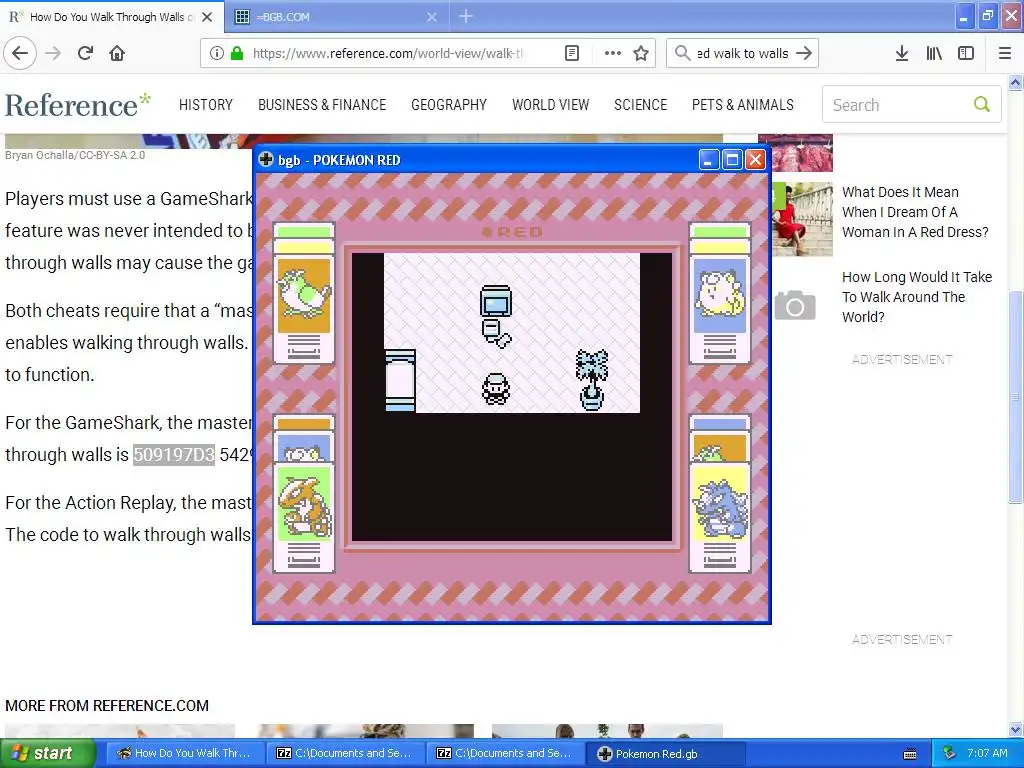
Task: Open first C:\Documents and Se... taskbar item
Action: (x=344, y=753)
